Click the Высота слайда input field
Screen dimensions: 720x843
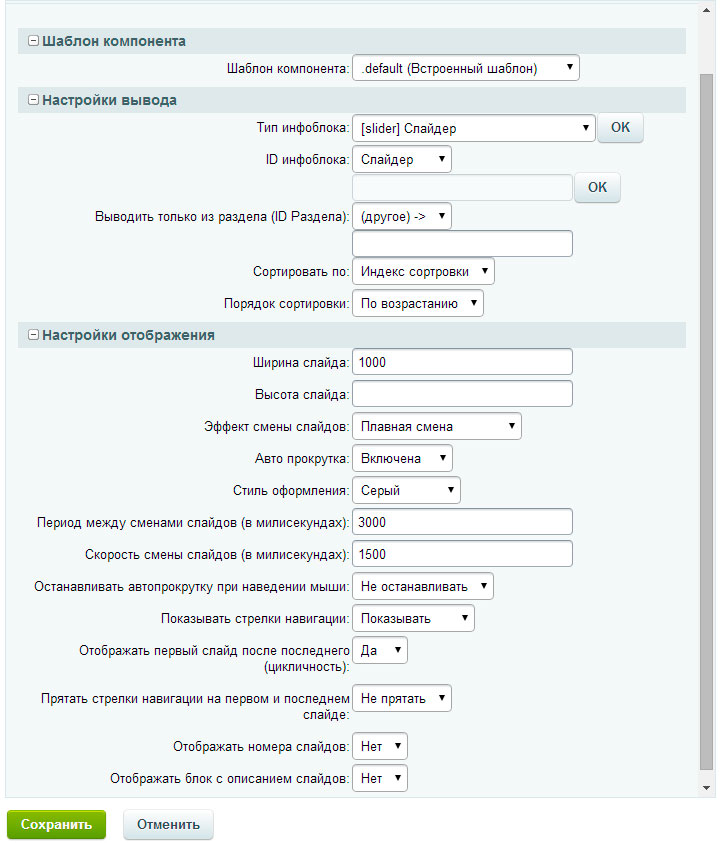click(462, 393)
